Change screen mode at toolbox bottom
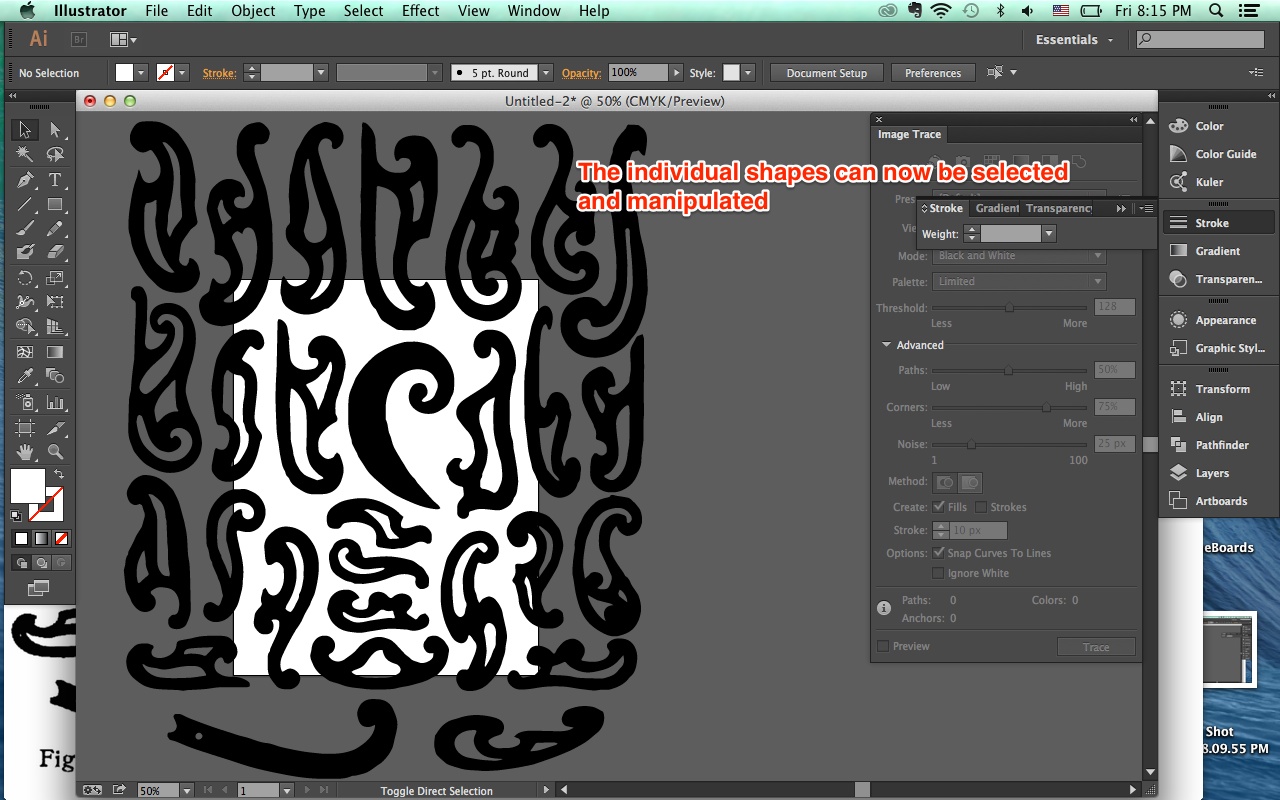Viewport: 1280px width, 800px height. [x=39, y=587]
